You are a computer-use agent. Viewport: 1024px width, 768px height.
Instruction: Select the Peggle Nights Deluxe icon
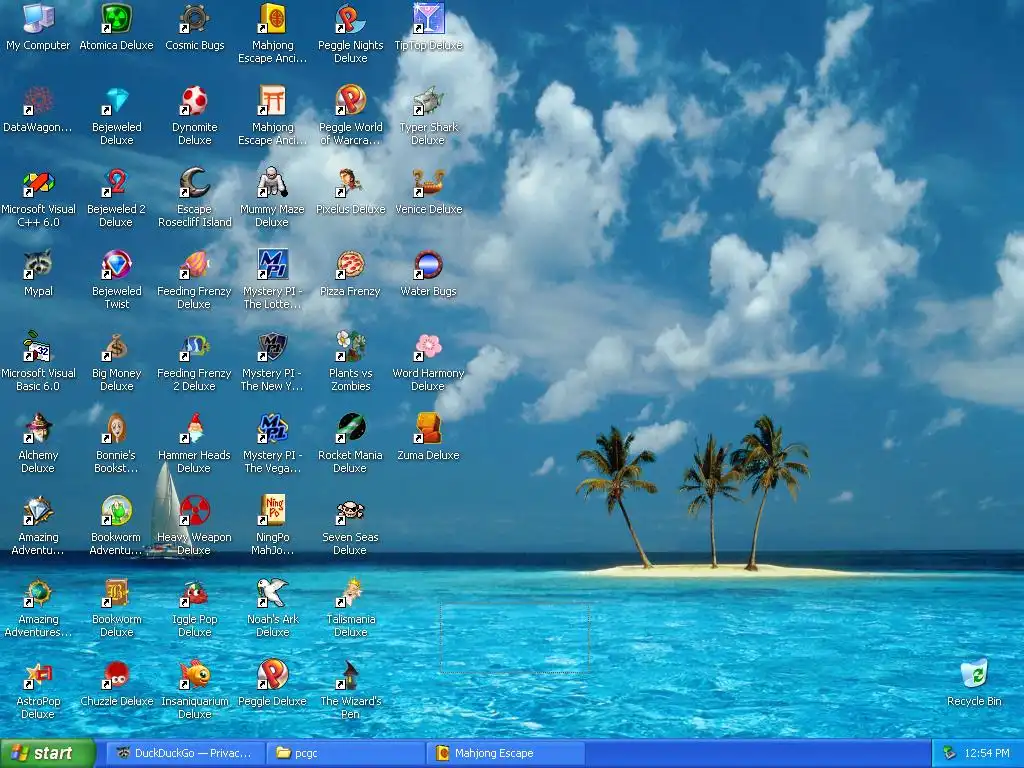351,19
